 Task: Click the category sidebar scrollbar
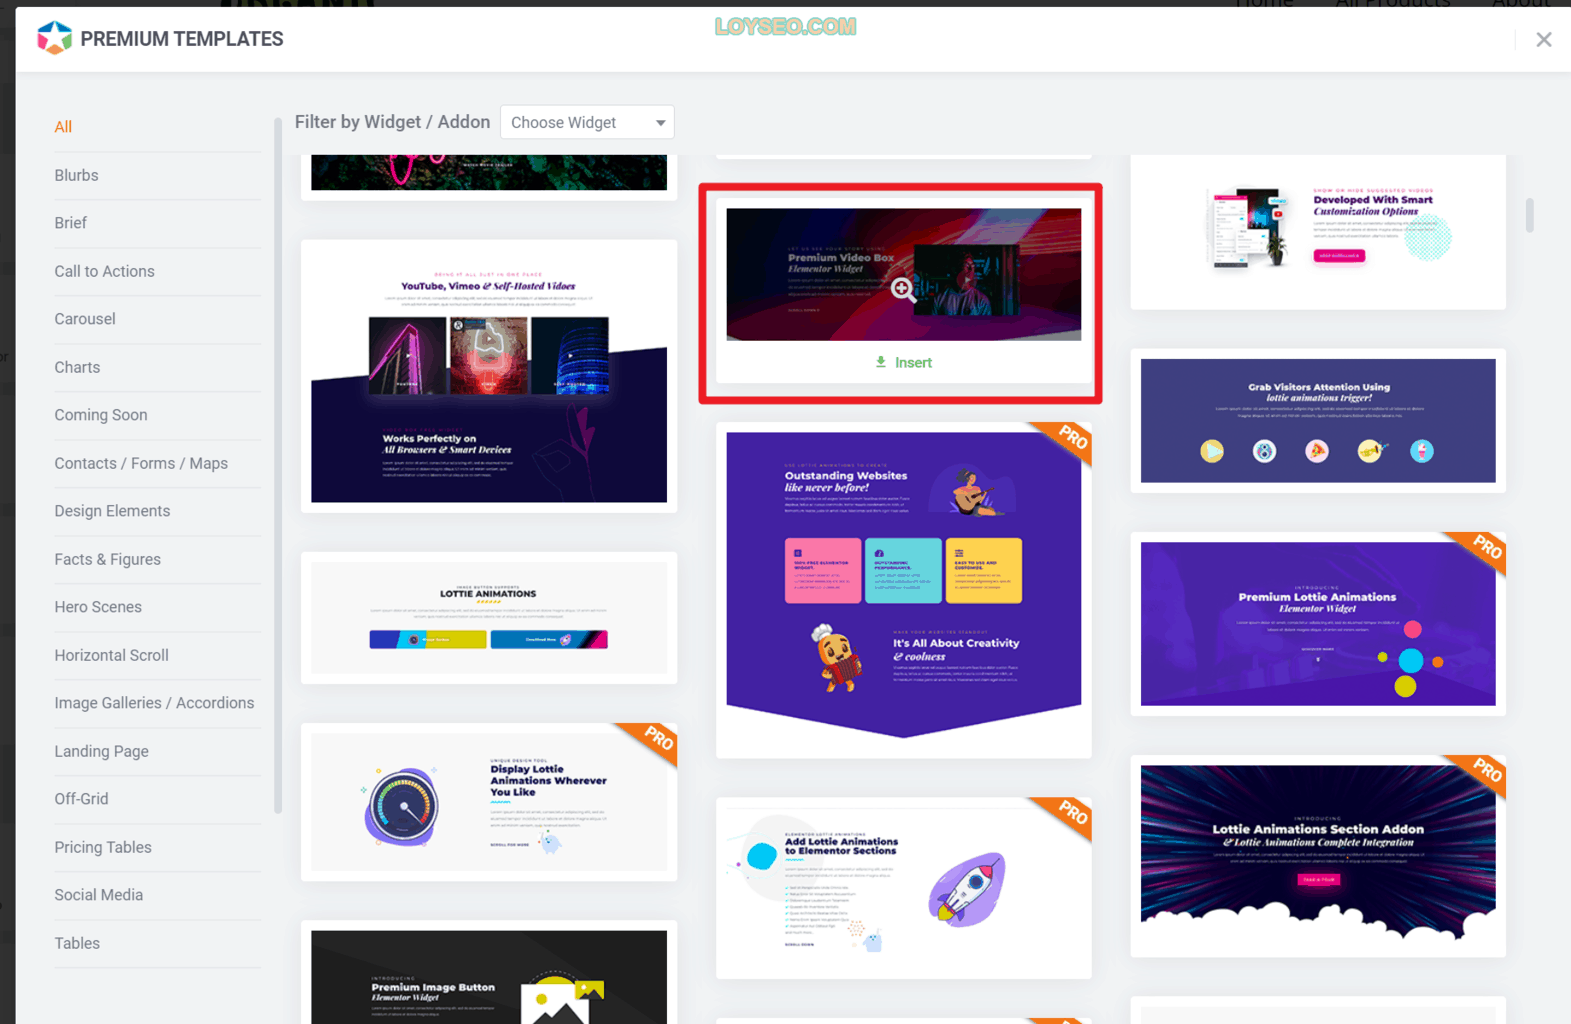click(x=278, y=466)
